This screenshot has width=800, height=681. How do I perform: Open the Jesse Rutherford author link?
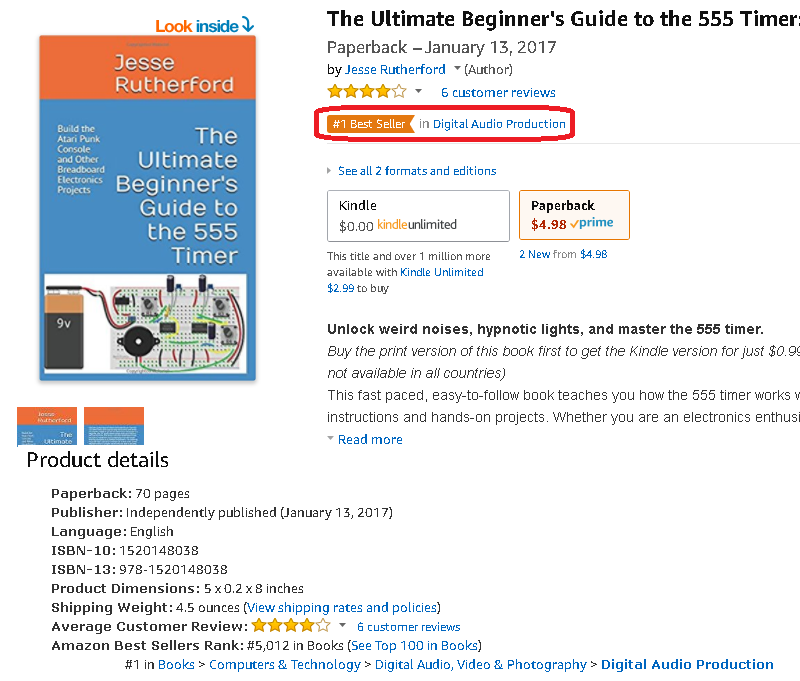tap(395, 69)
